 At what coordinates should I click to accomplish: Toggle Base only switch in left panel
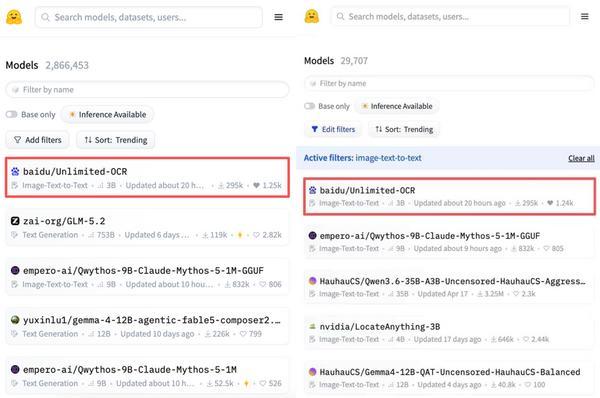(x=11, y=114)
